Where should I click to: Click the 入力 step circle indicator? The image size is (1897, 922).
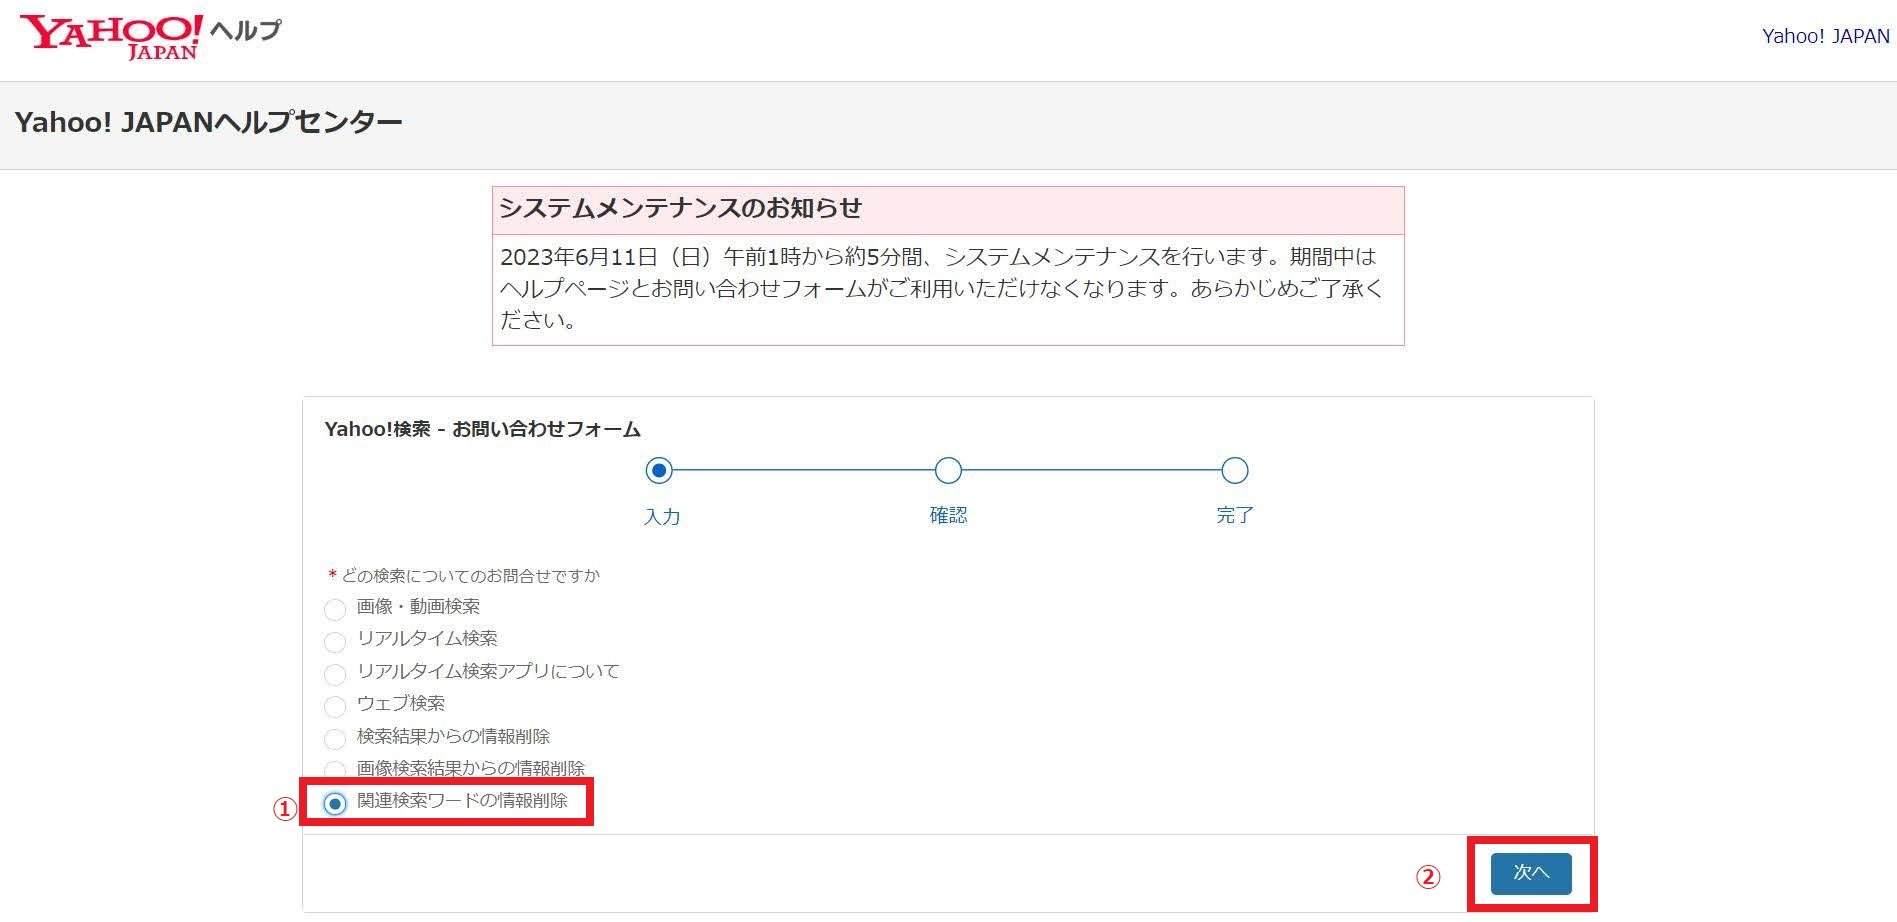coord(659,470)
